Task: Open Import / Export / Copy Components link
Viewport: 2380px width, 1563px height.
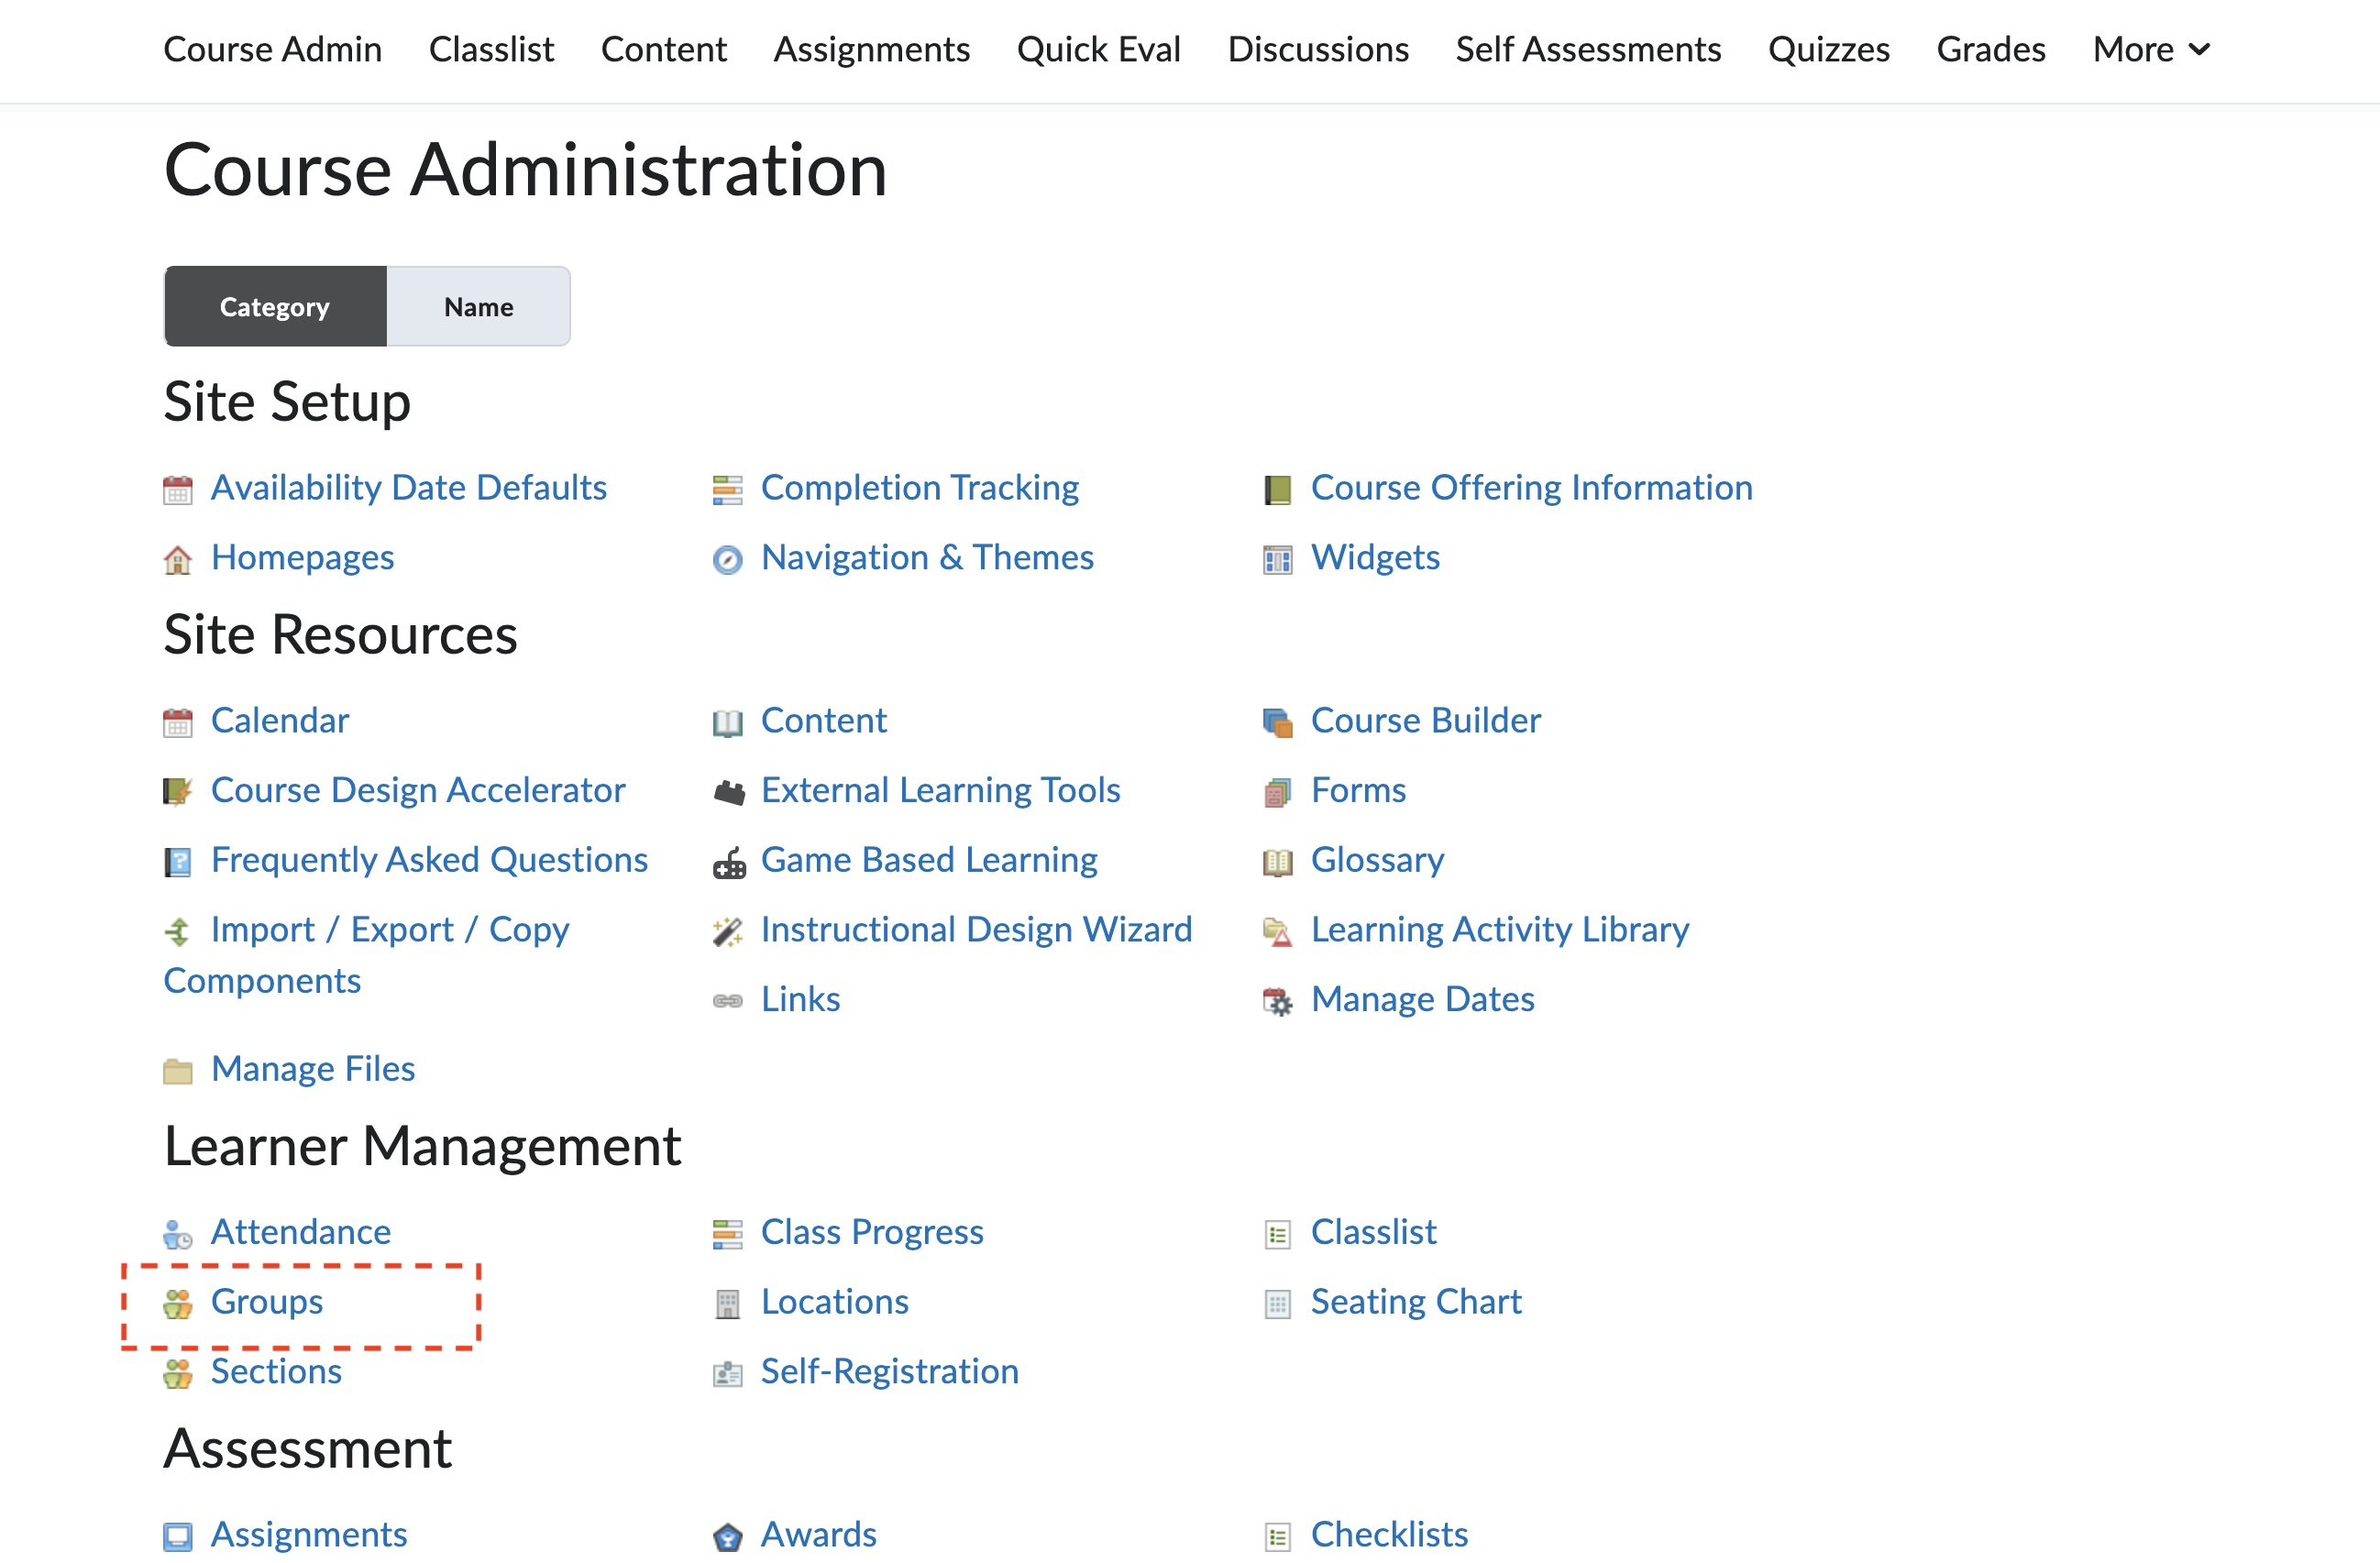Action: click(389, 930)
